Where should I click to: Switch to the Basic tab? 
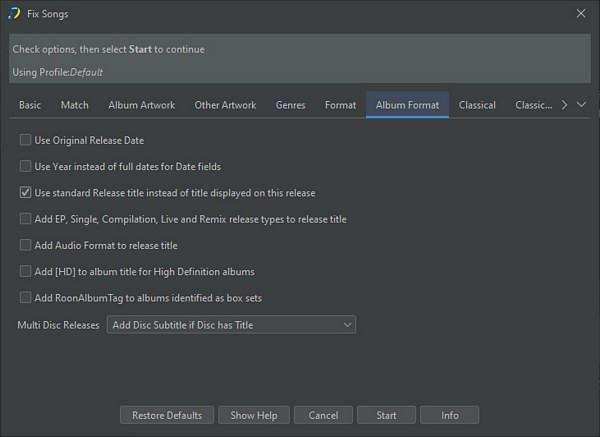pyautogui.click(x=30, y=105)
